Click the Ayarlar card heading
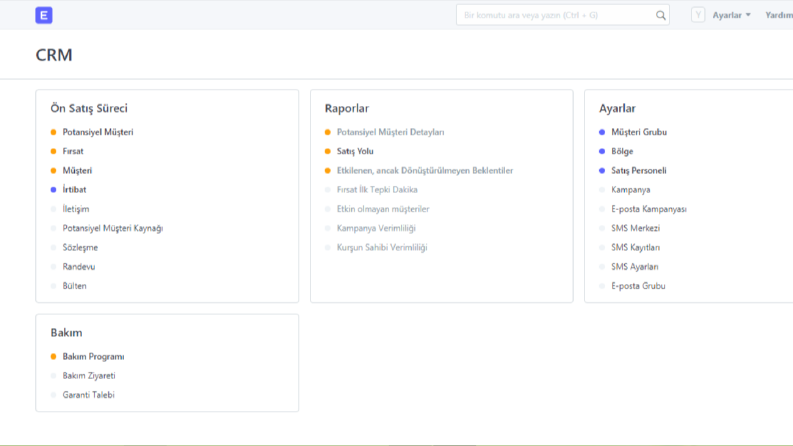793x446 pixels. (x=618, y=108)
